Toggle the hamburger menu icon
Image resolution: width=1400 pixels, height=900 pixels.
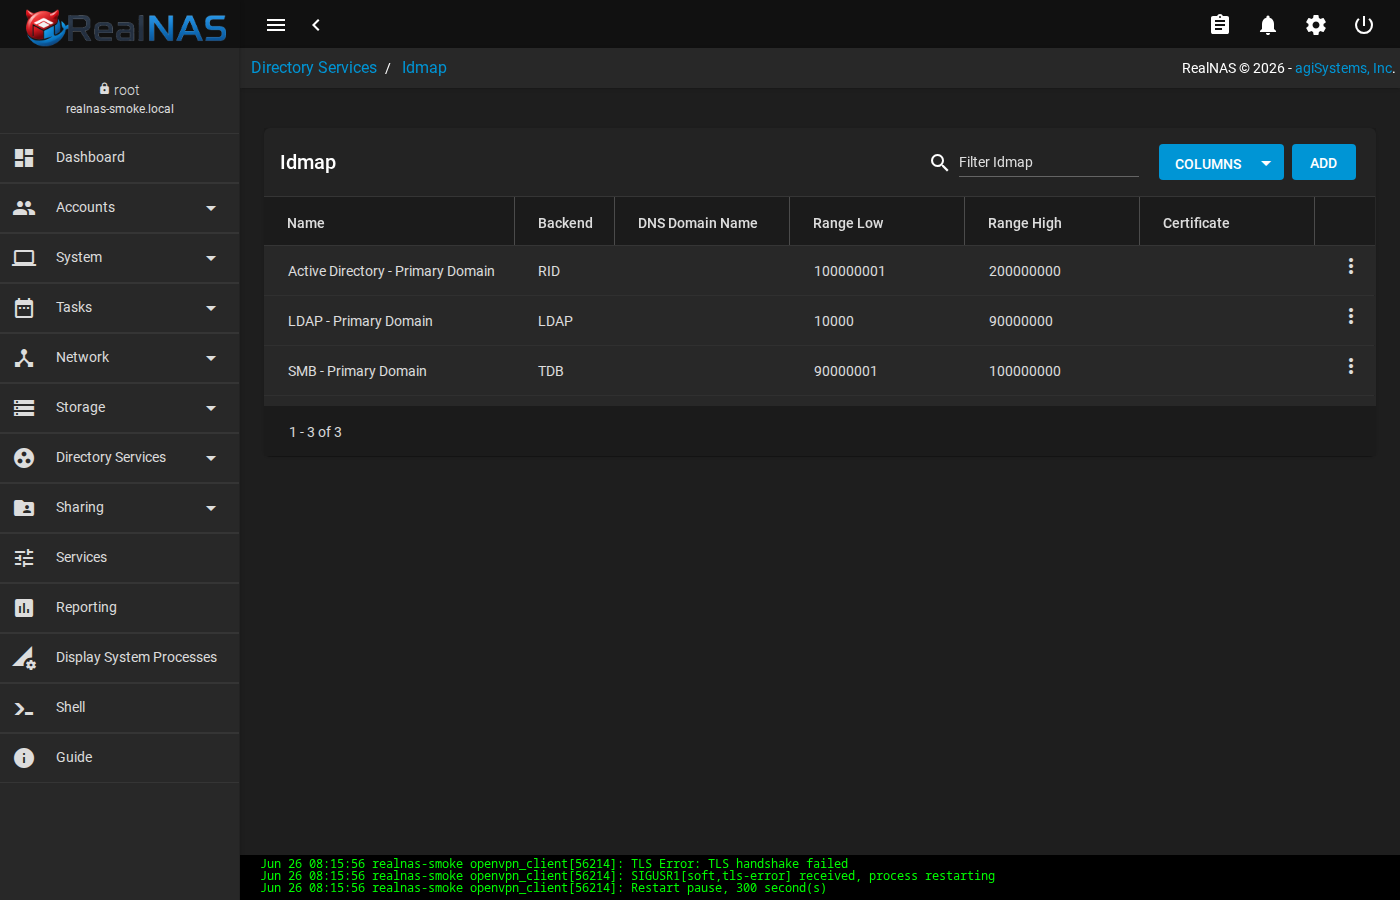276,25
